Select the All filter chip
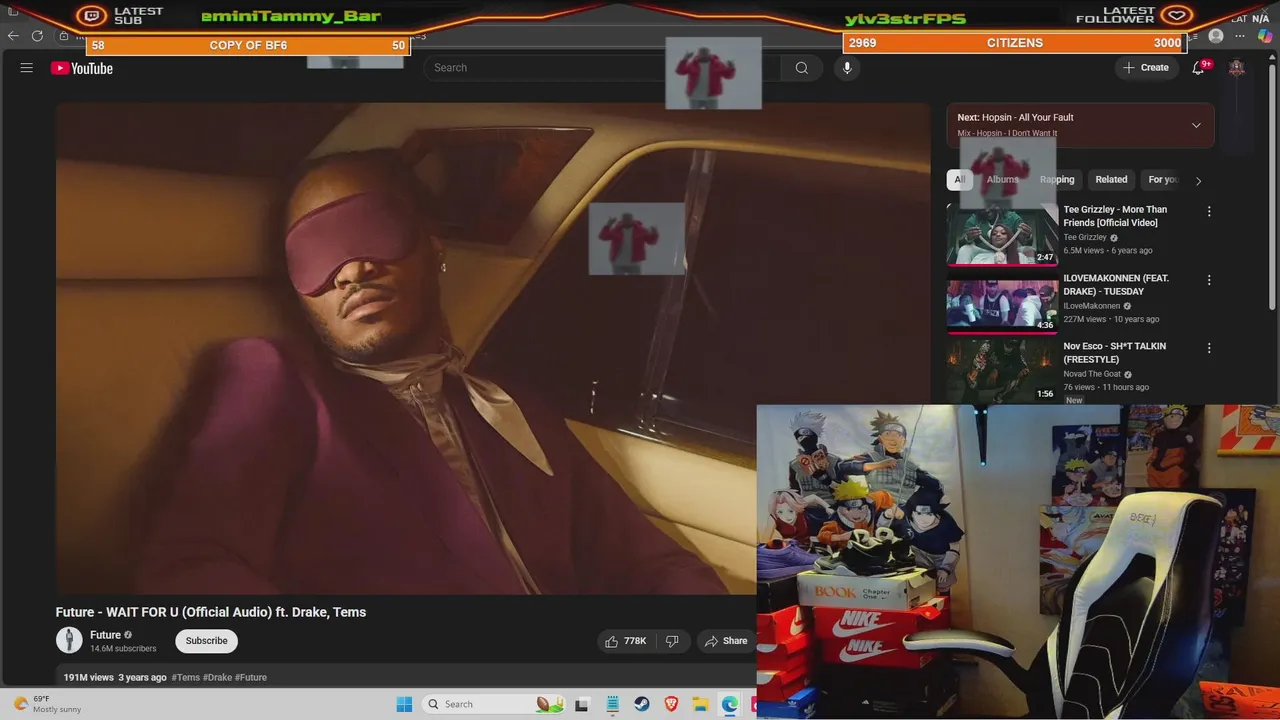Image resolution: width=1280 pixels, height=720 pixels. (959, 180)
